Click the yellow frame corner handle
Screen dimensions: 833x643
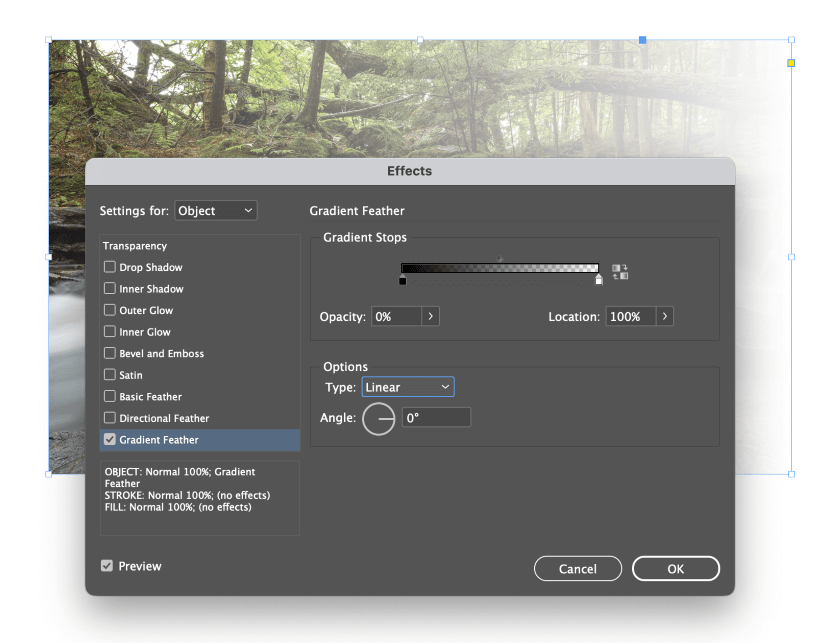point(791,63)
